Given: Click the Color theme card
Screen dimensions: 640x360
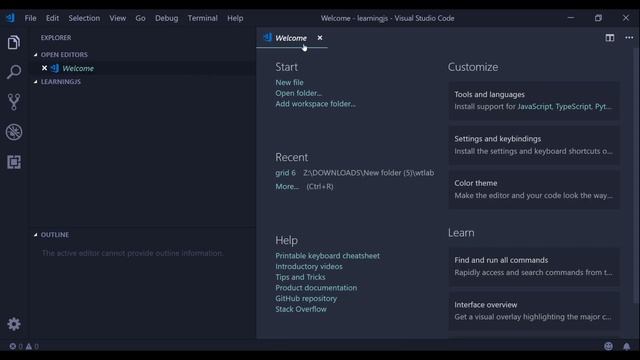Looking at the screenshot, I should pyautogui.click(x=534, y=189).
